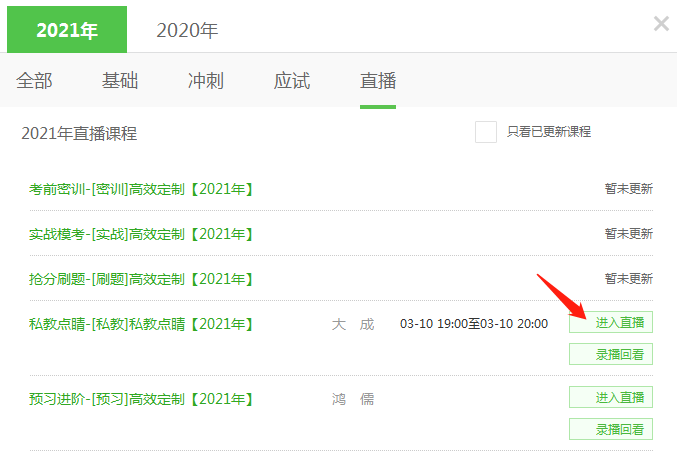Open 实战模考-[实战]高效定制 course link
The image size is (677, 459).
coord(141,234)
